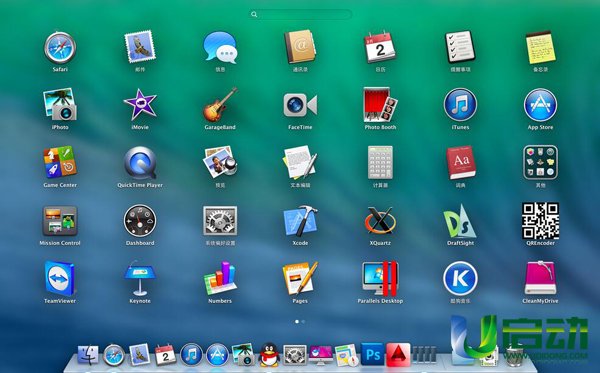Open Game Center

tap(60, 162)
